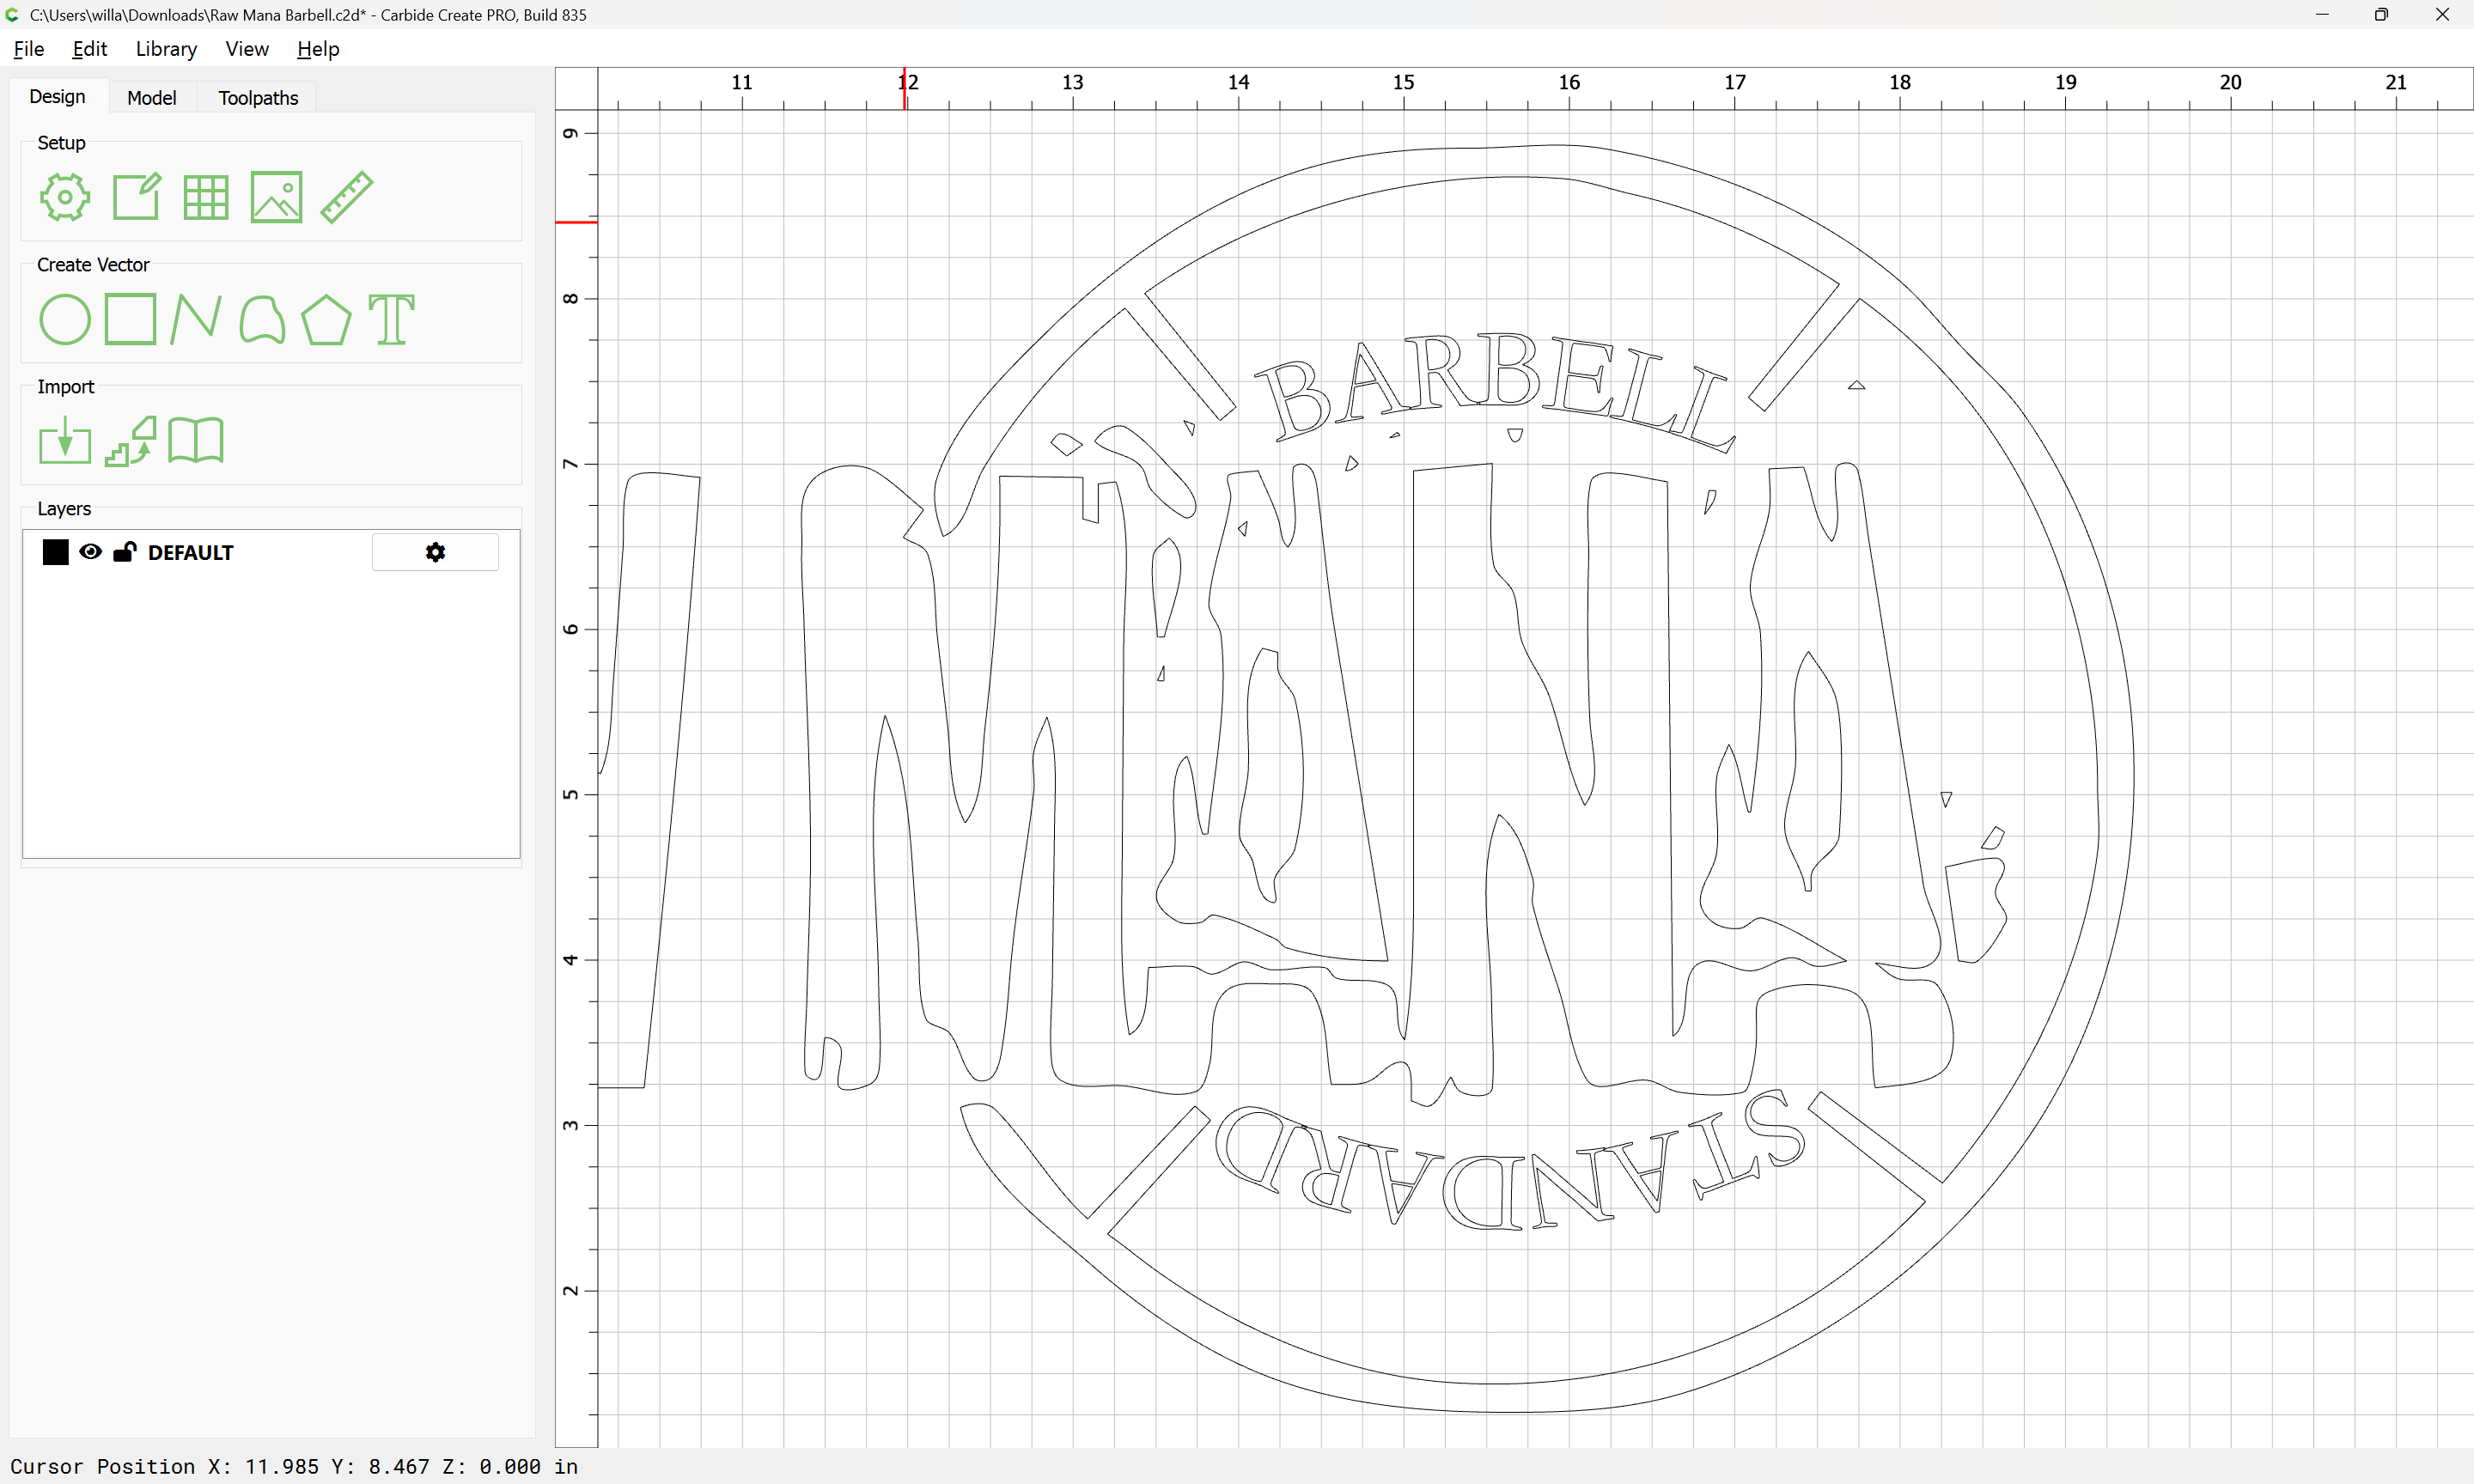Select the Rectangle vector tool
This screenshot has width=2474, height=1484.
tap(130, 320)
